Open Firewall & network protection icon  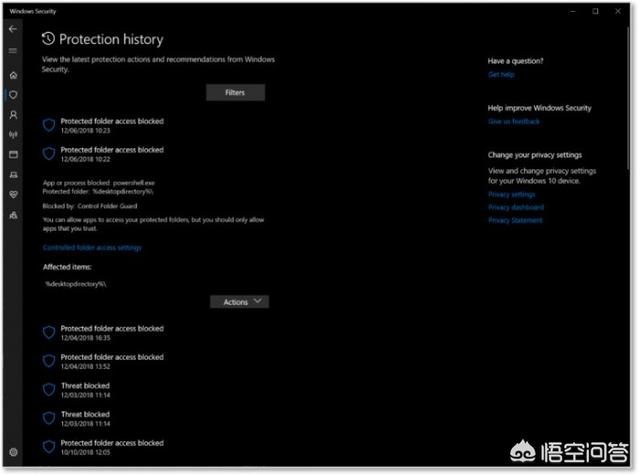point(13,135)
